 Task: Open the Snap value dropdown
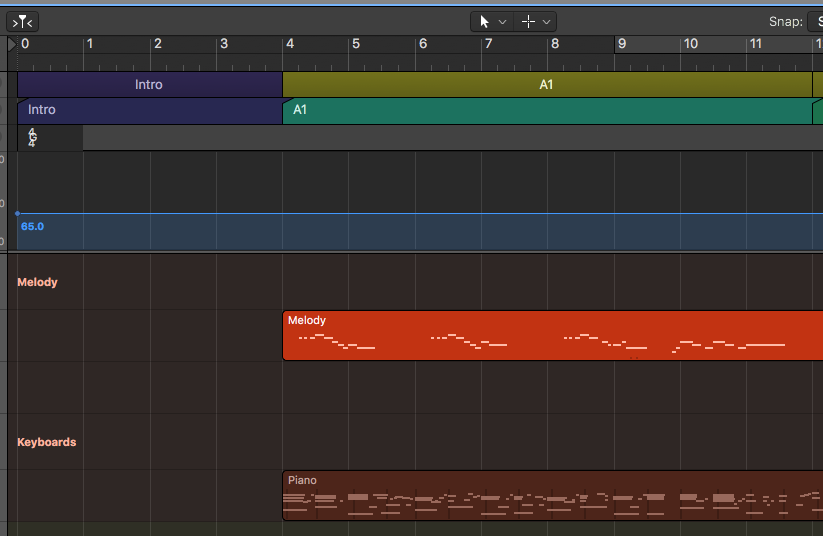(x=815, y=21)
